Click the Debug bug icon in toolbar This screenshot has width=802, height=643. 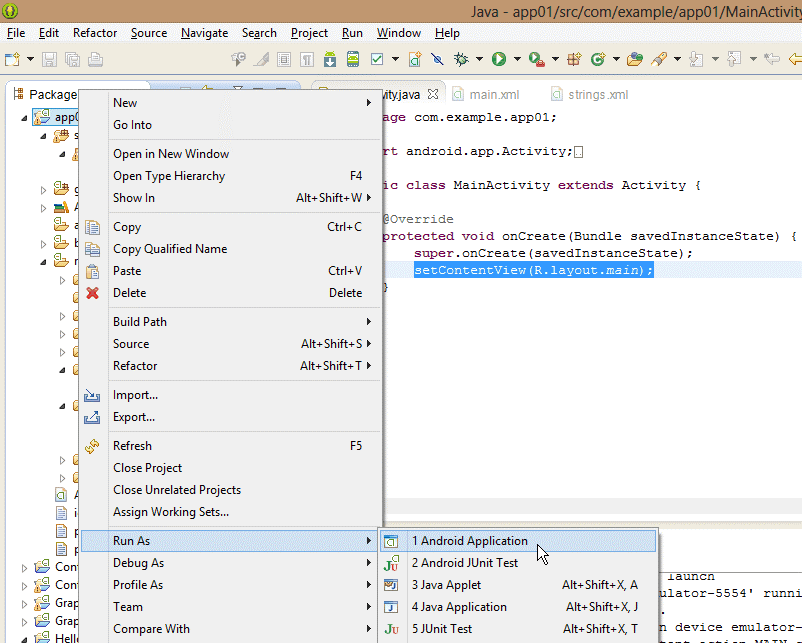[x=461, y=60]
